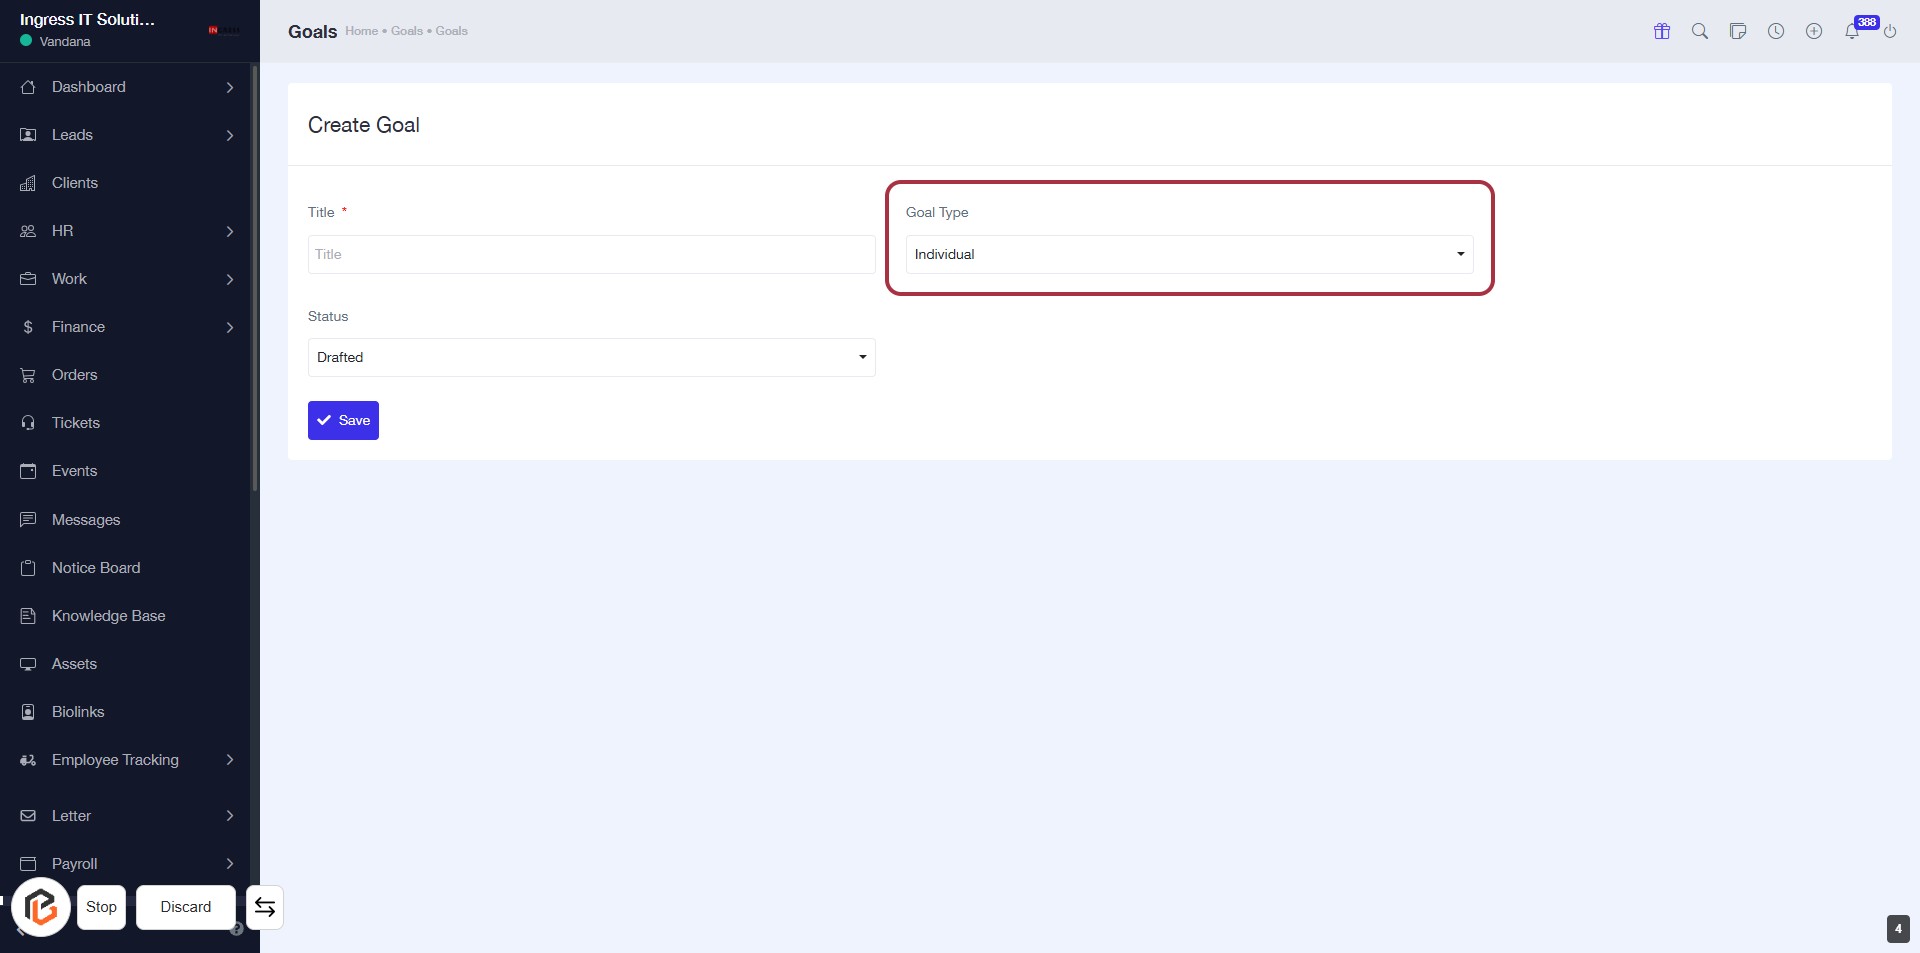Click the Discard button

(186, 907)
